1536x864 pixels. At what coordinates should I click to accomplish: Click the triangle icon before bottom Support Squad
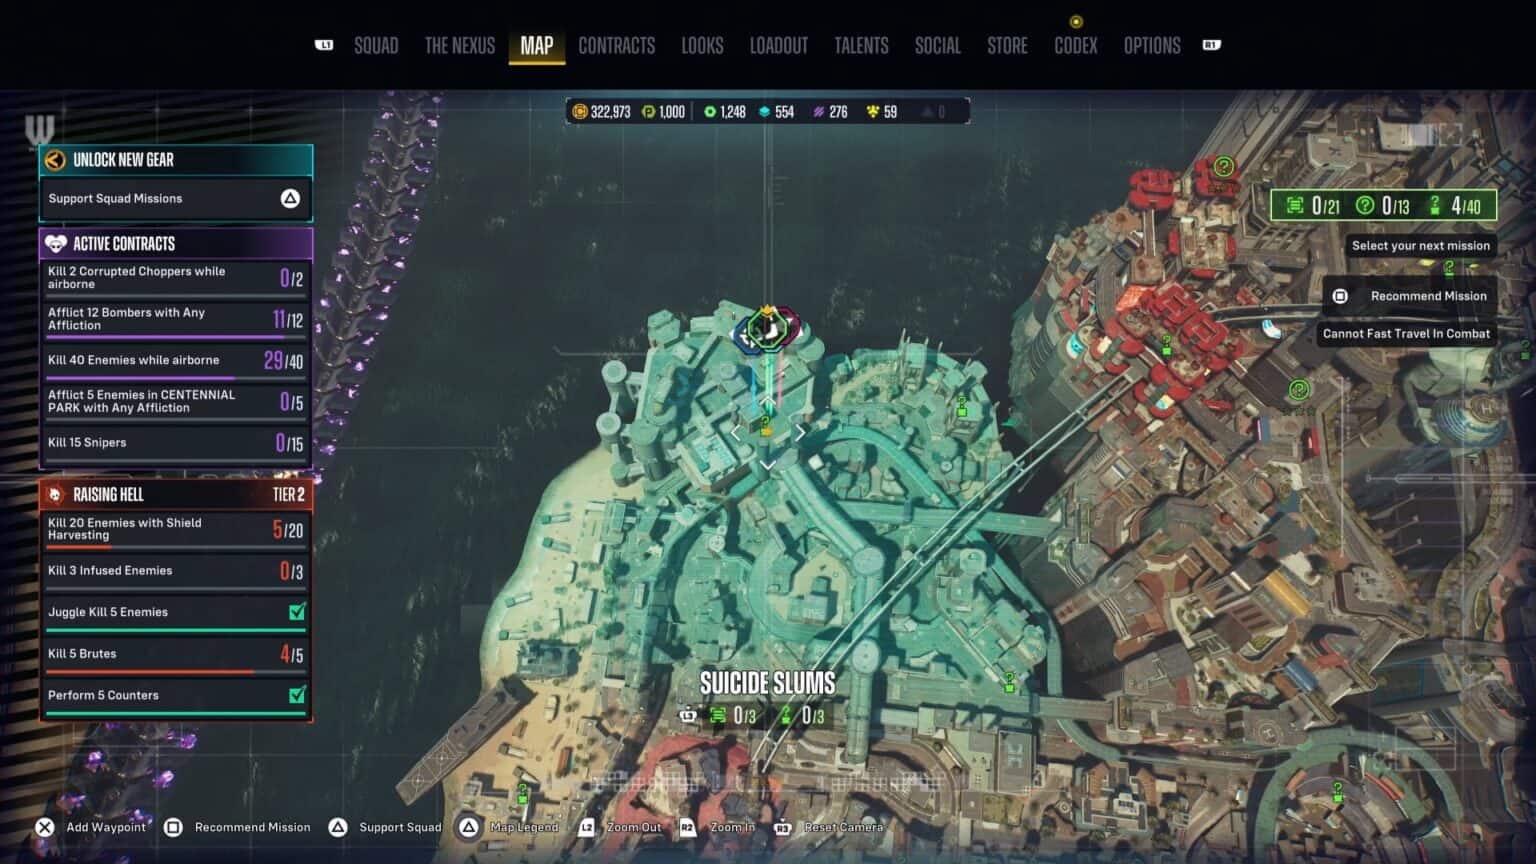[x=338, y=827]
